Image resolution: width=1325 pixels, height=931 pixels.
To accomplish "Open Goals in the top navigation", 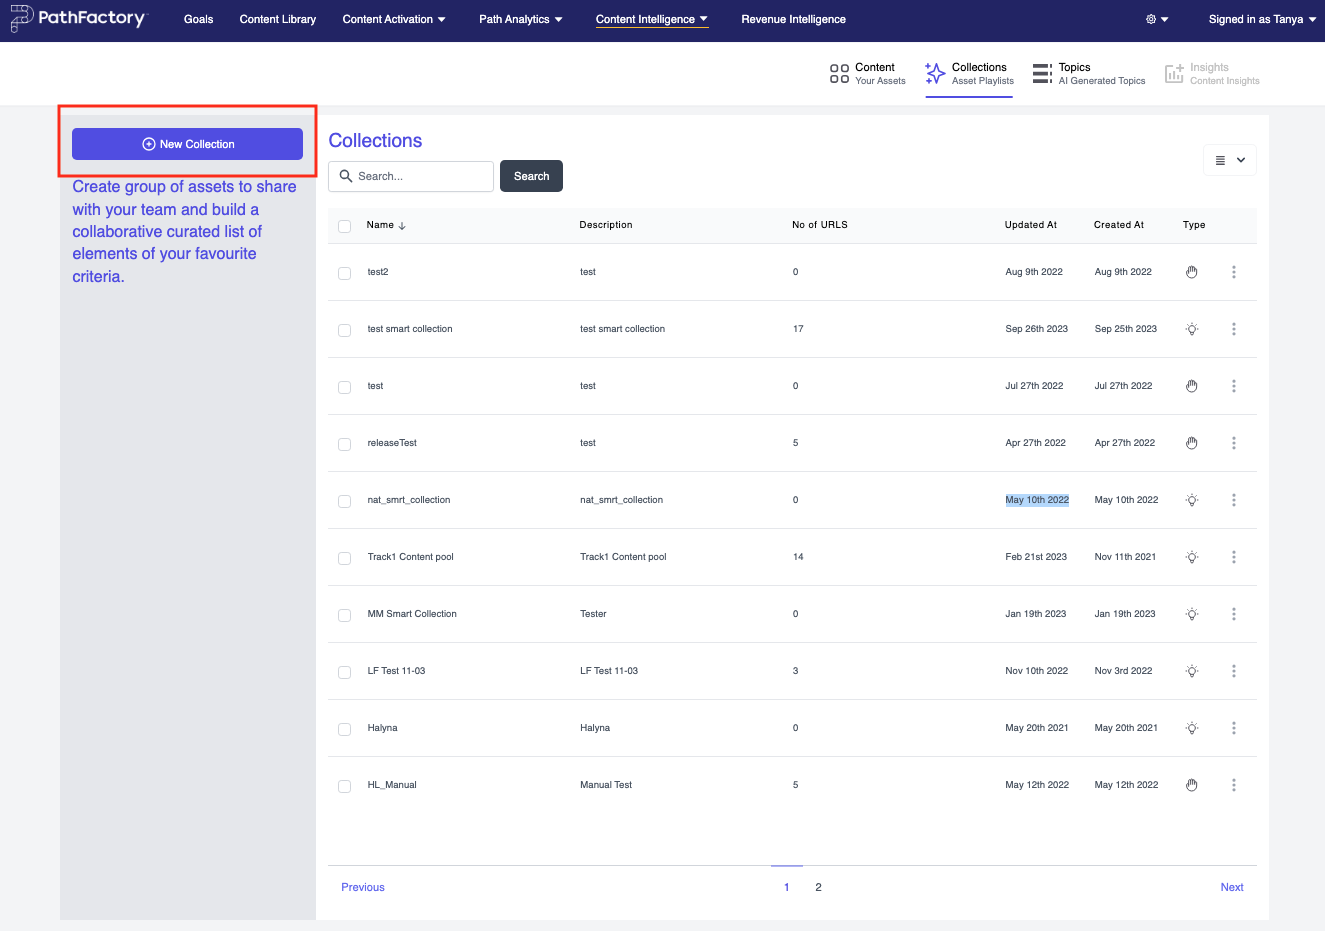I will [198, 19].
